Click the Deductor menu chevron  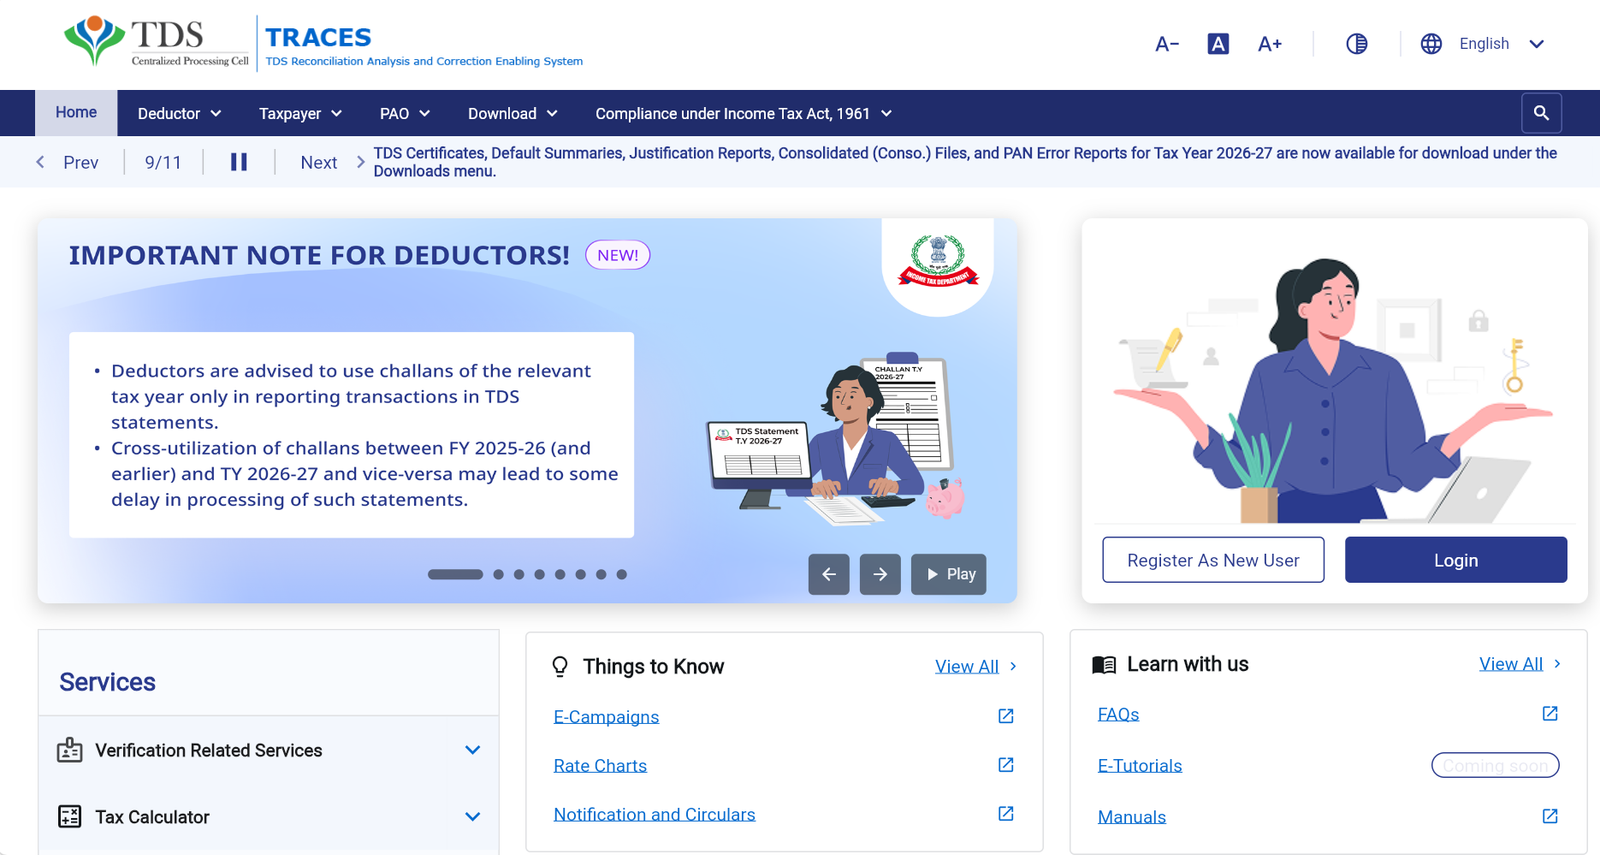[216, 114]
